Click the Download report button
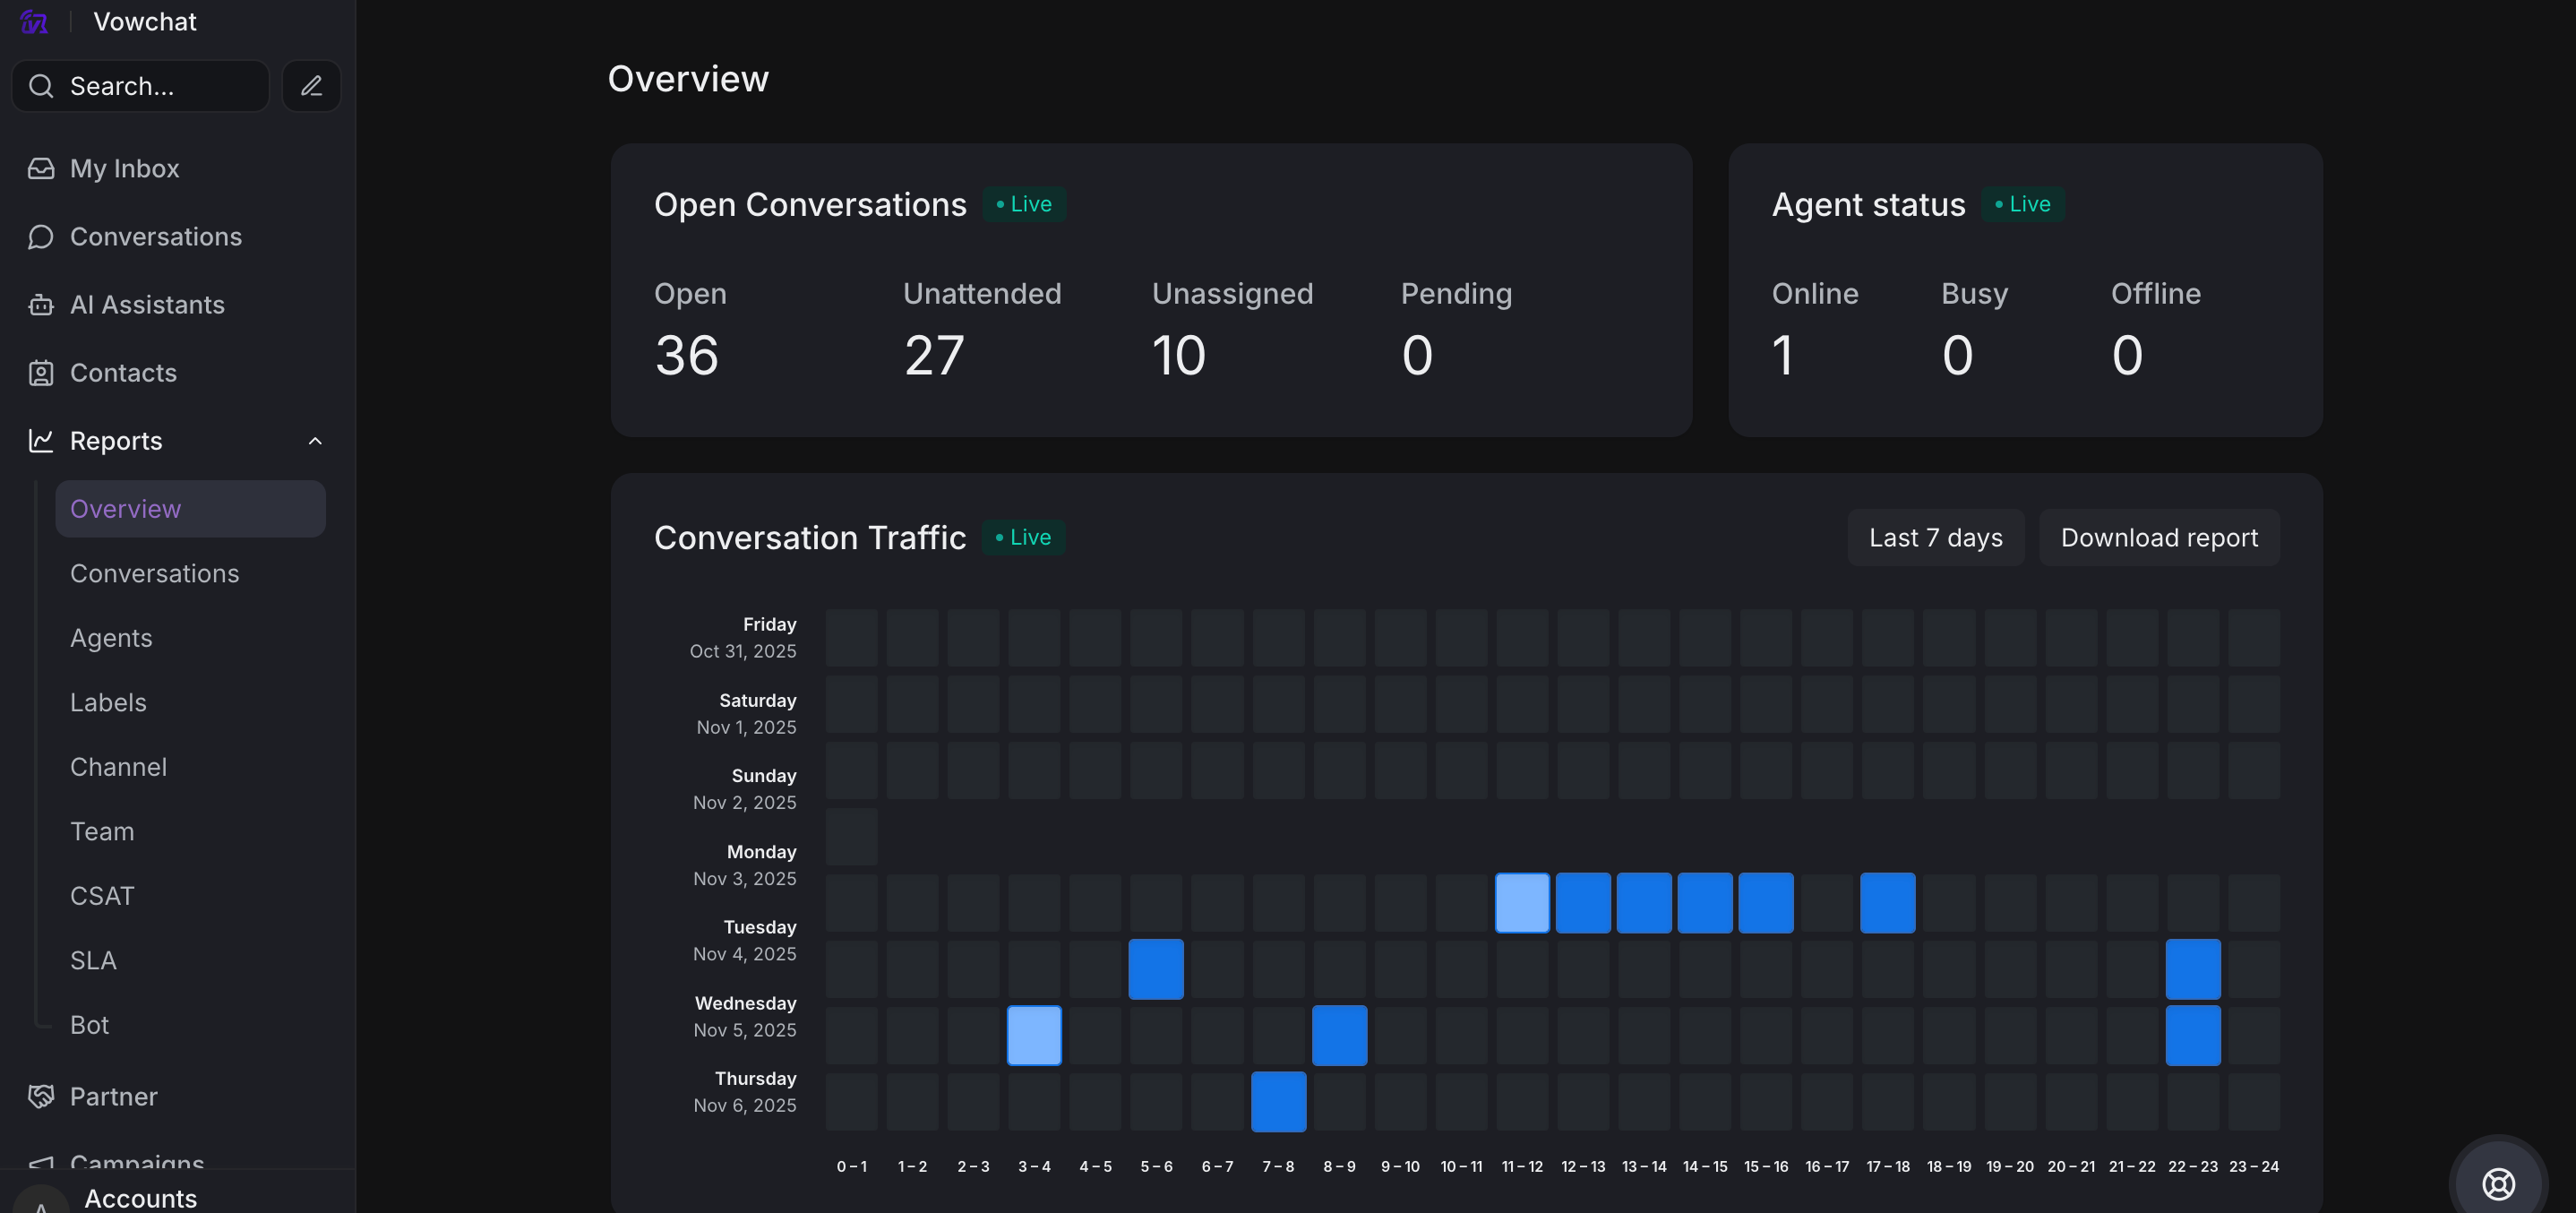This screenshot has height=1213, width=2576. click(x=2158, y=537)
